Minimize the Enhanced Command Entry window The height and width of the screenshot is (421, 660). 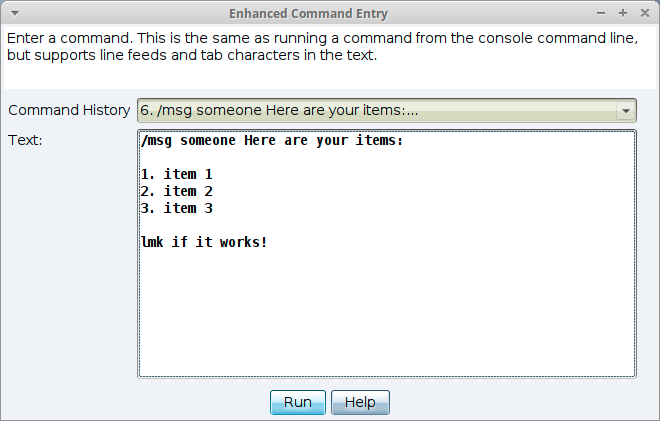[x=601, y=14]
